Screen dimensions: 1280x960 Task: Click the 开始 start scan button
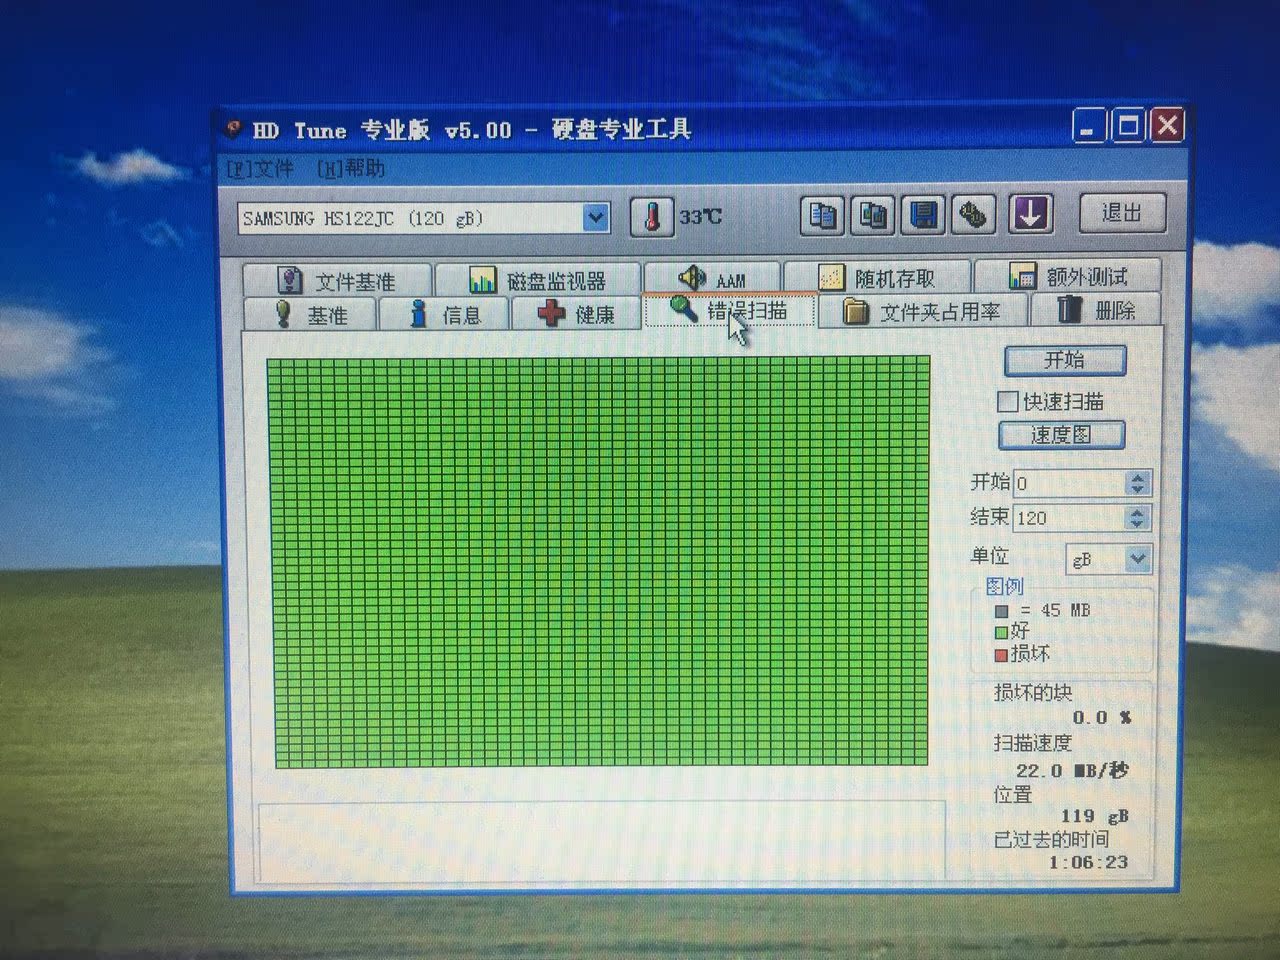click(1065, 360)
